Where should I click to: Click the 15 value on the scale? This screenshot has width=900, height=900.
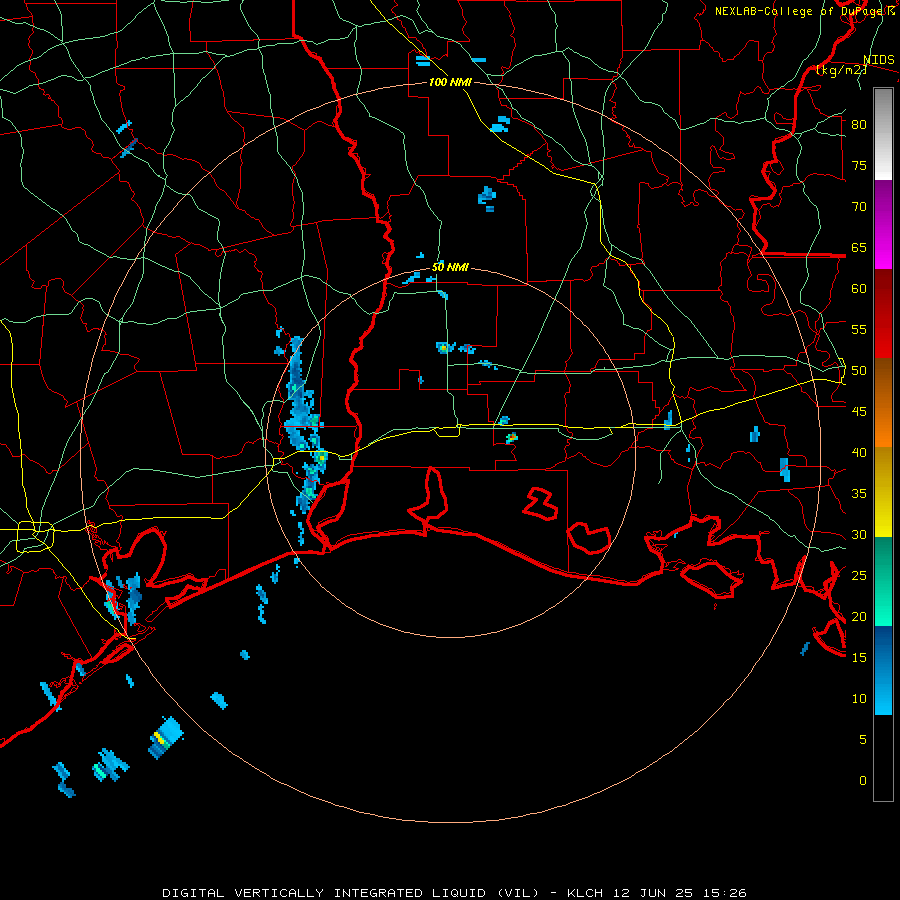[x=859, y=658]
